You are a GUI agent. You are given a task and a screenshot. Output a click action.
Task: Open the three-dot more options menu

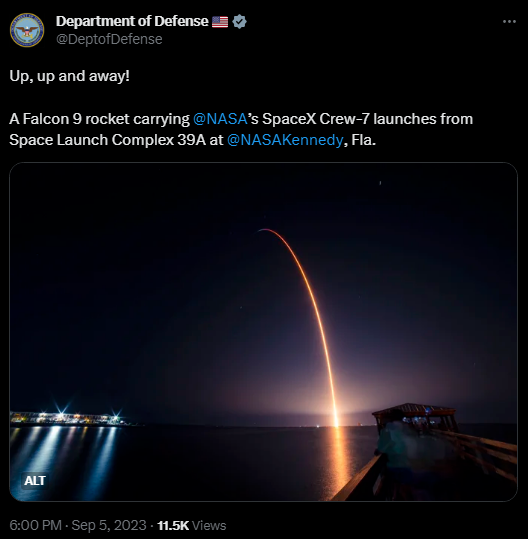[x=509, y=21]
